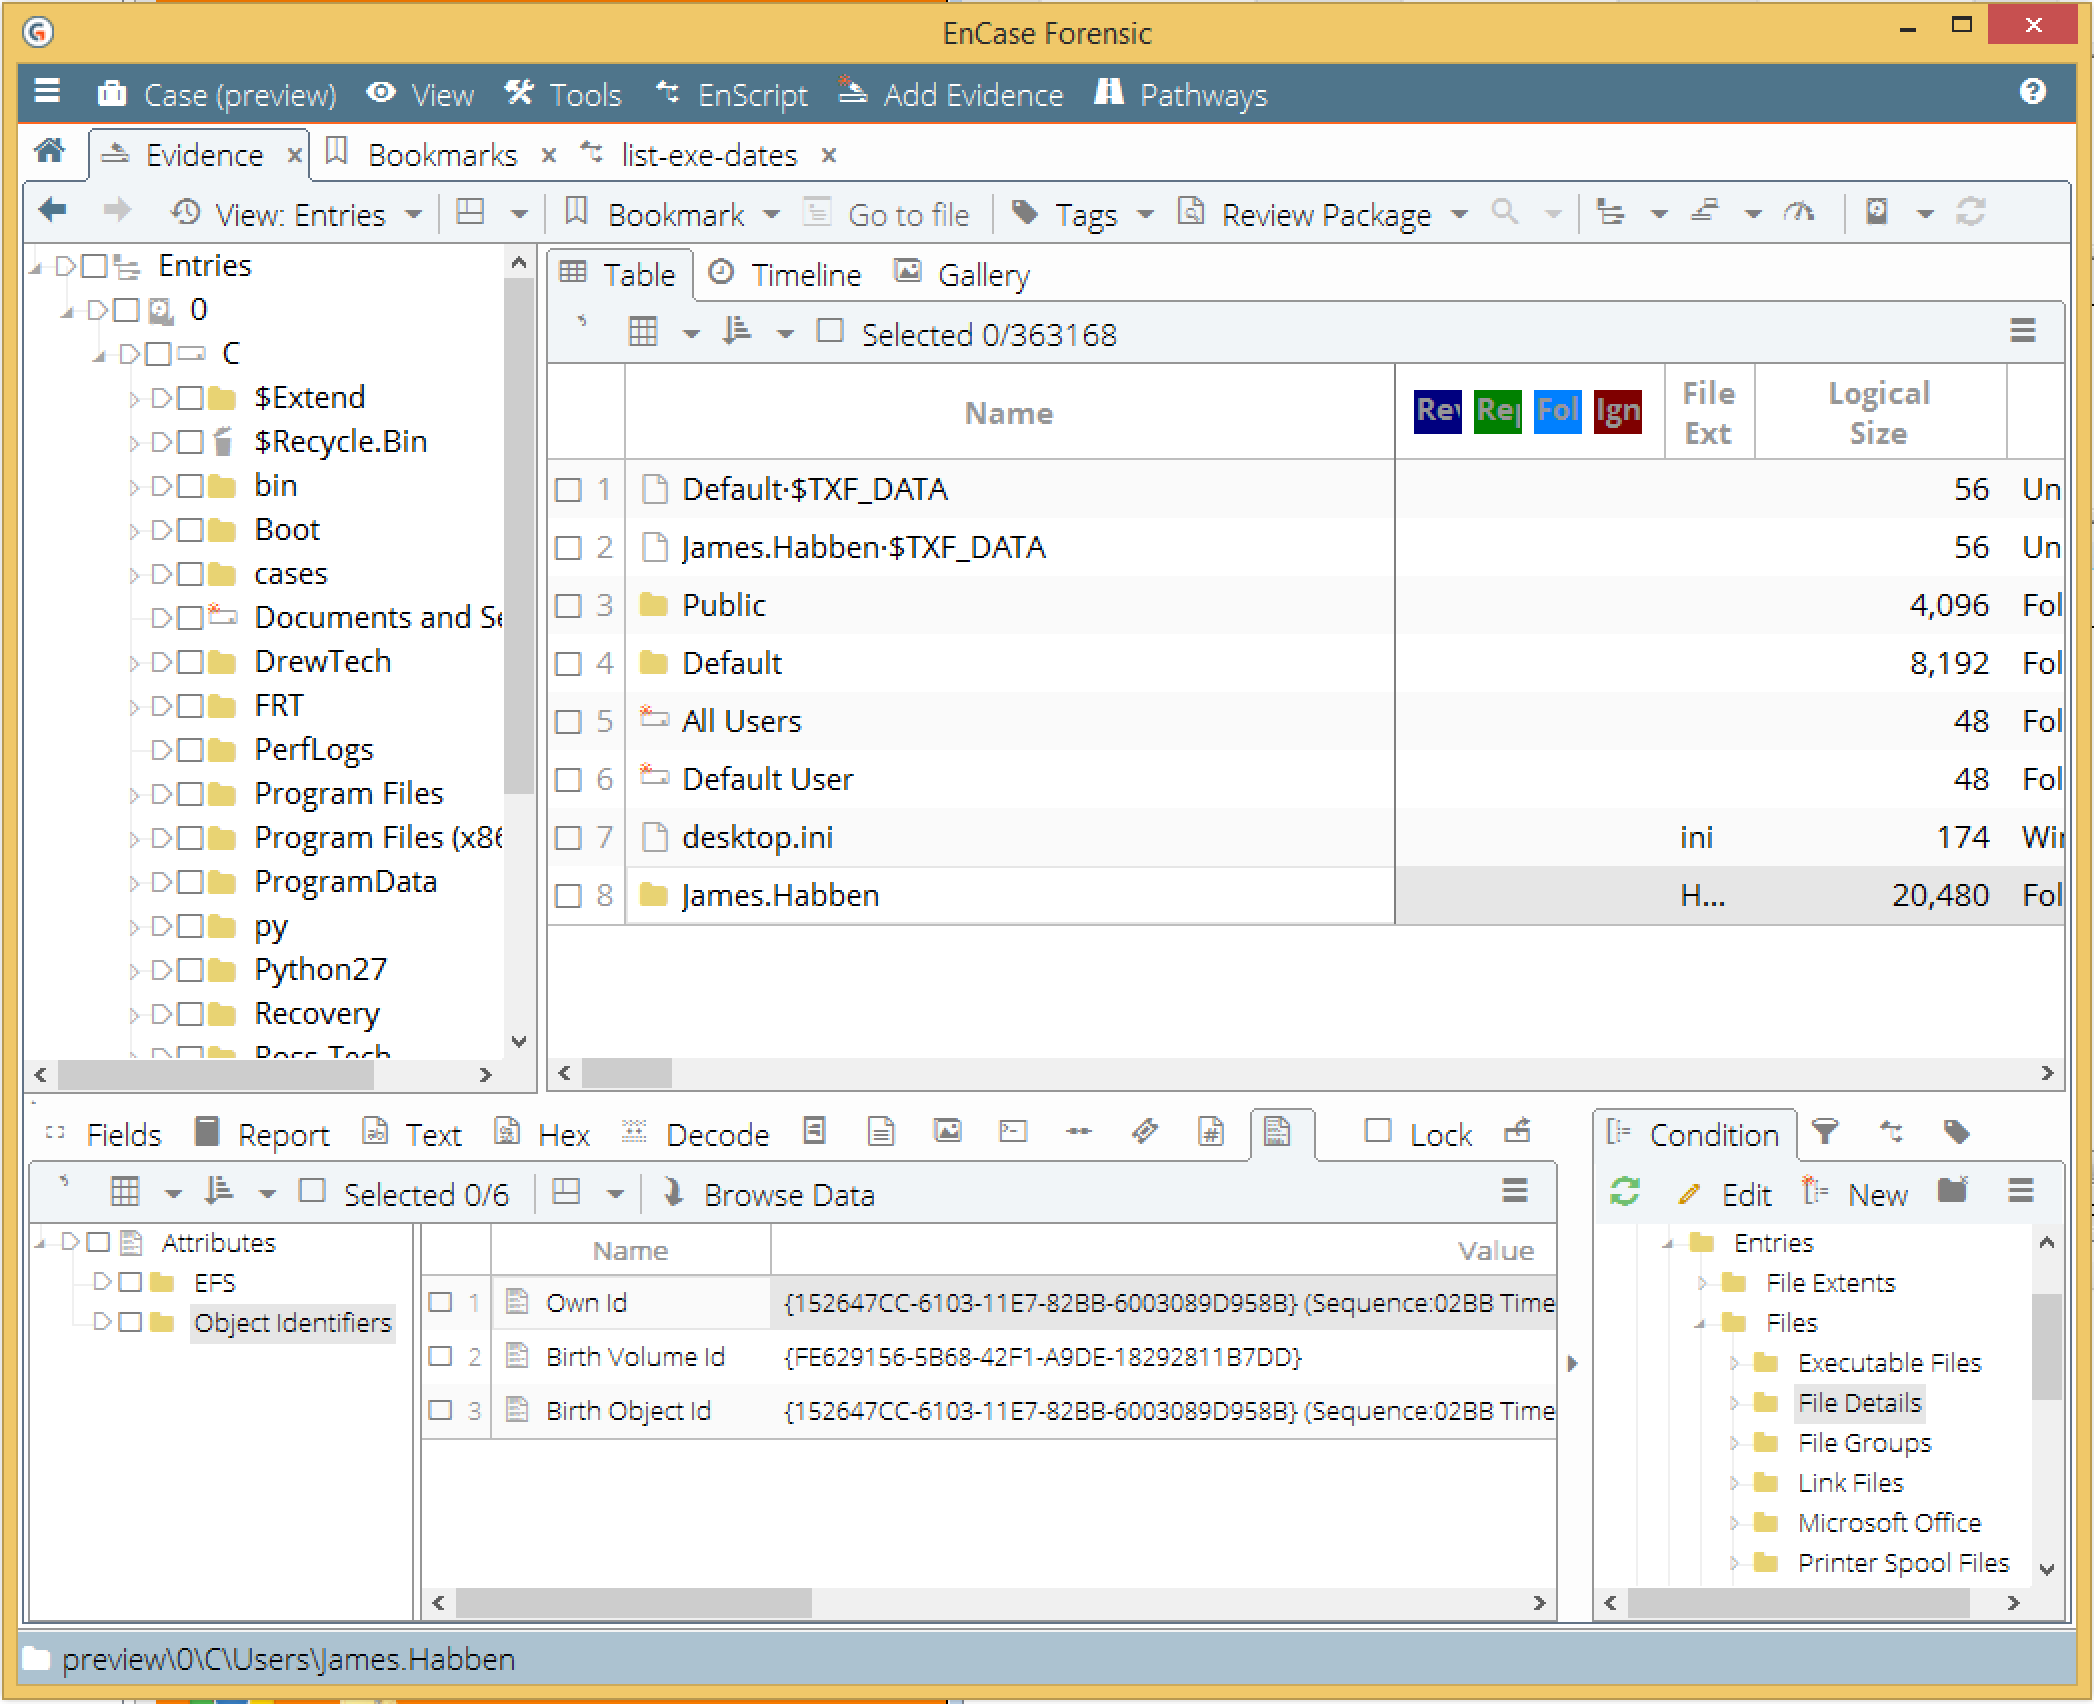Open the Bookmark dropdown arrow
The height and width of the screenshot is (1704, 2094).
771,214
